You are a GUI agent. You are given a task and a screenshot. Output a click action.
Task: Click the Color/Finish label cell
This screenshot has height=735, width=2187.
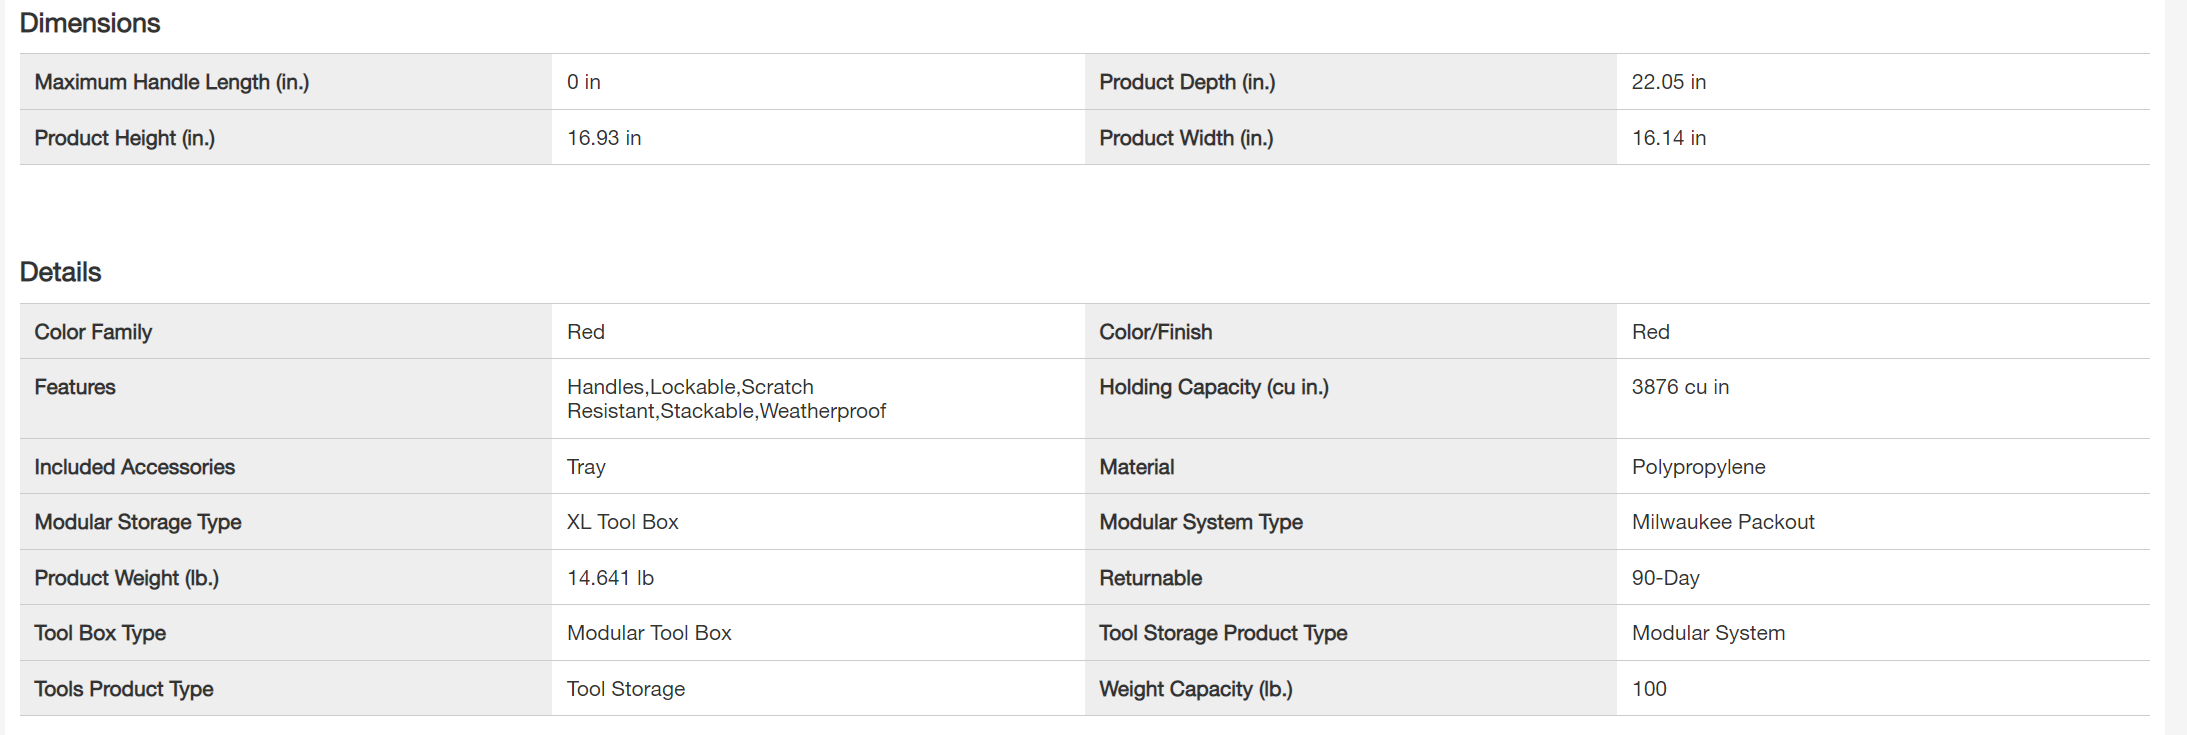(x=1156, y=332)
